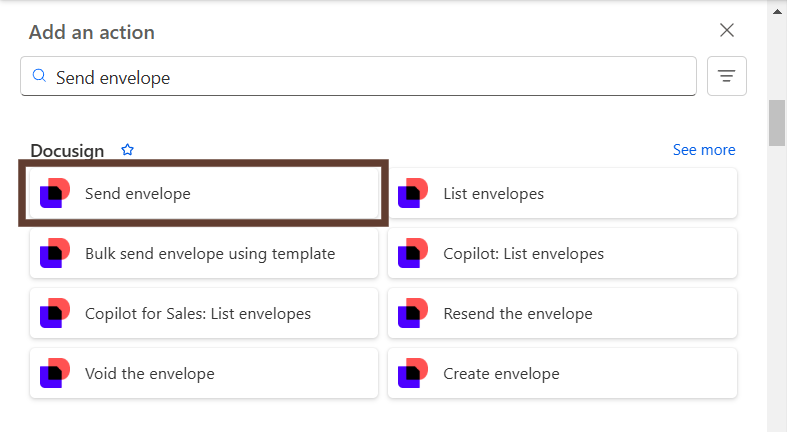
Task: Pick Bulk send envelope using template
Action: click(209, 253)
